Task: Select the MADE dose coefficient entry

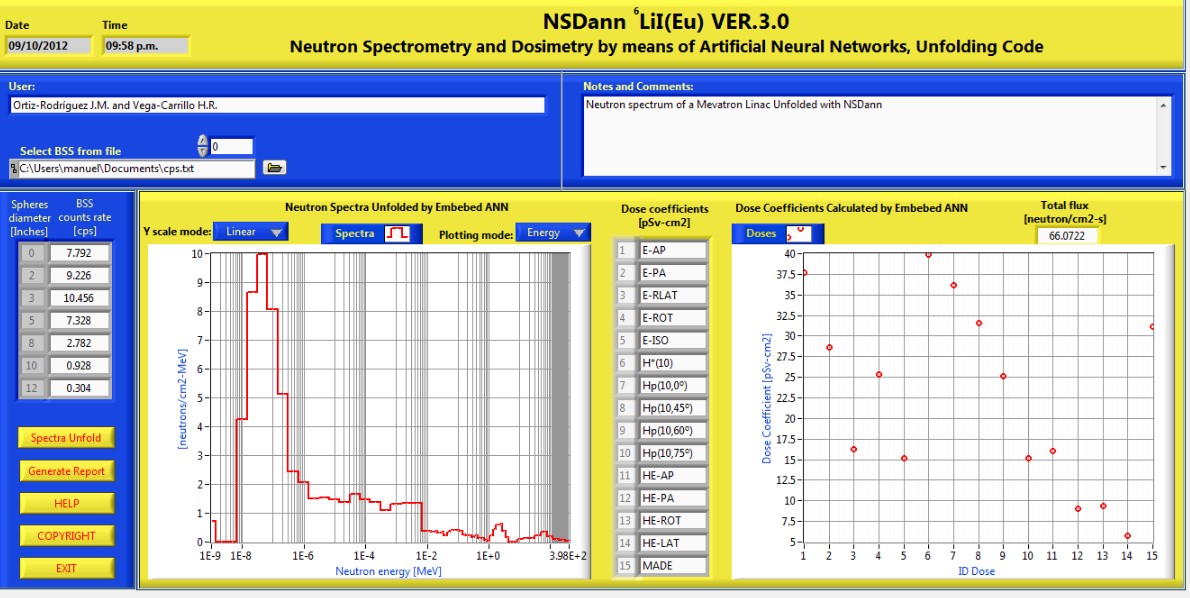Action: [x=672, y=565]
